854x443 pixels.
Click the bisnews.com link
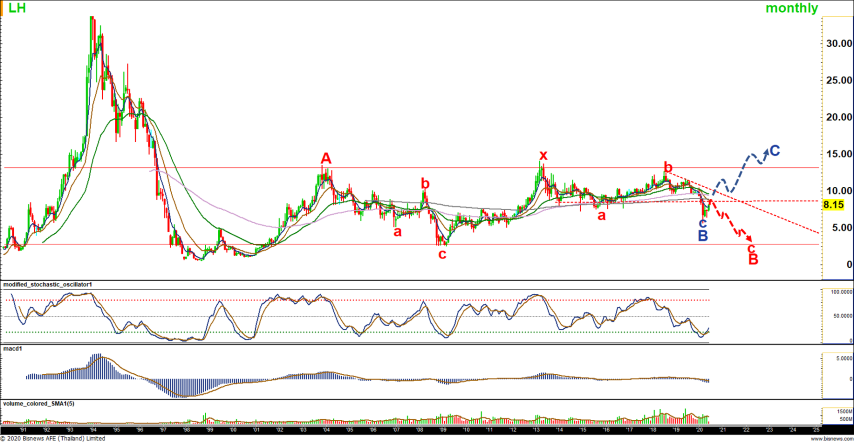(832, 437)
